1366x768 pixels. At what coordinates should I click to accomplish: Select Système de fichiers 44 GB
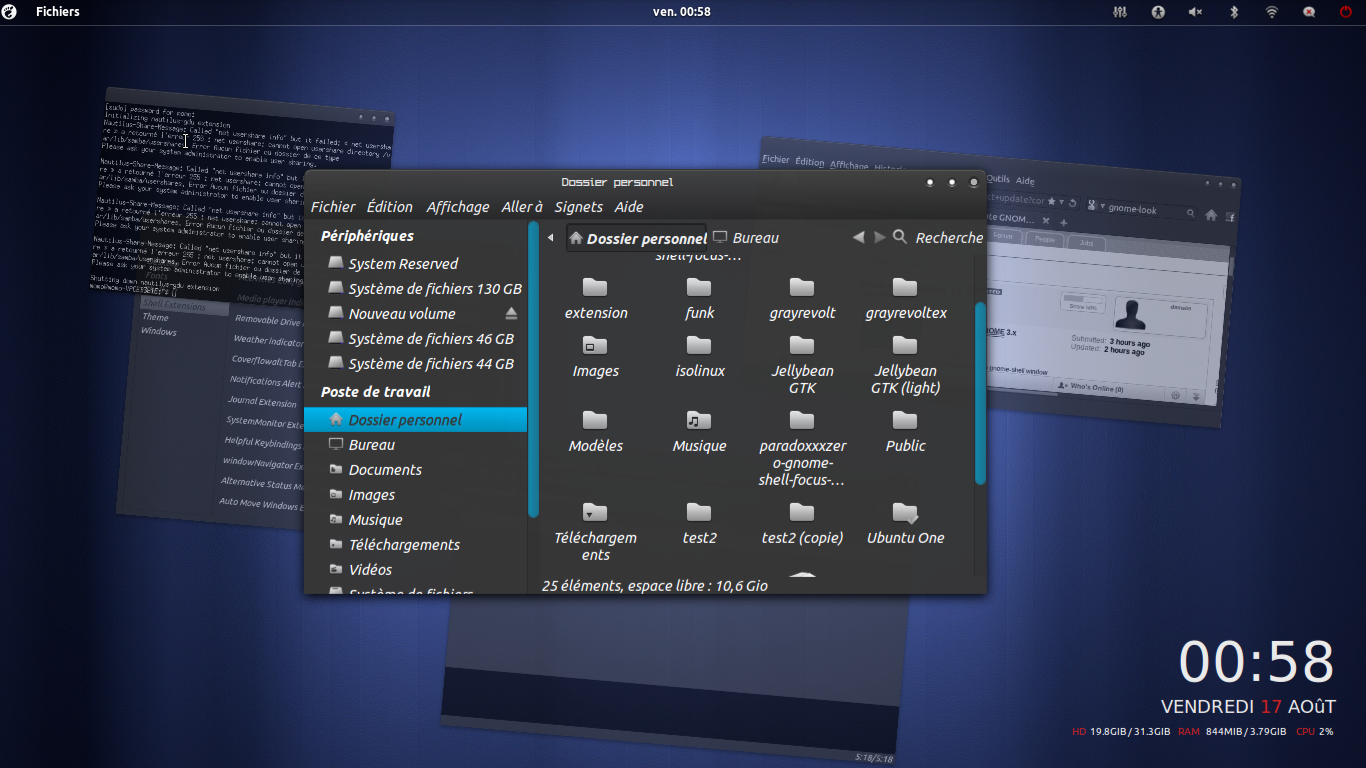[x=415, y=364]
